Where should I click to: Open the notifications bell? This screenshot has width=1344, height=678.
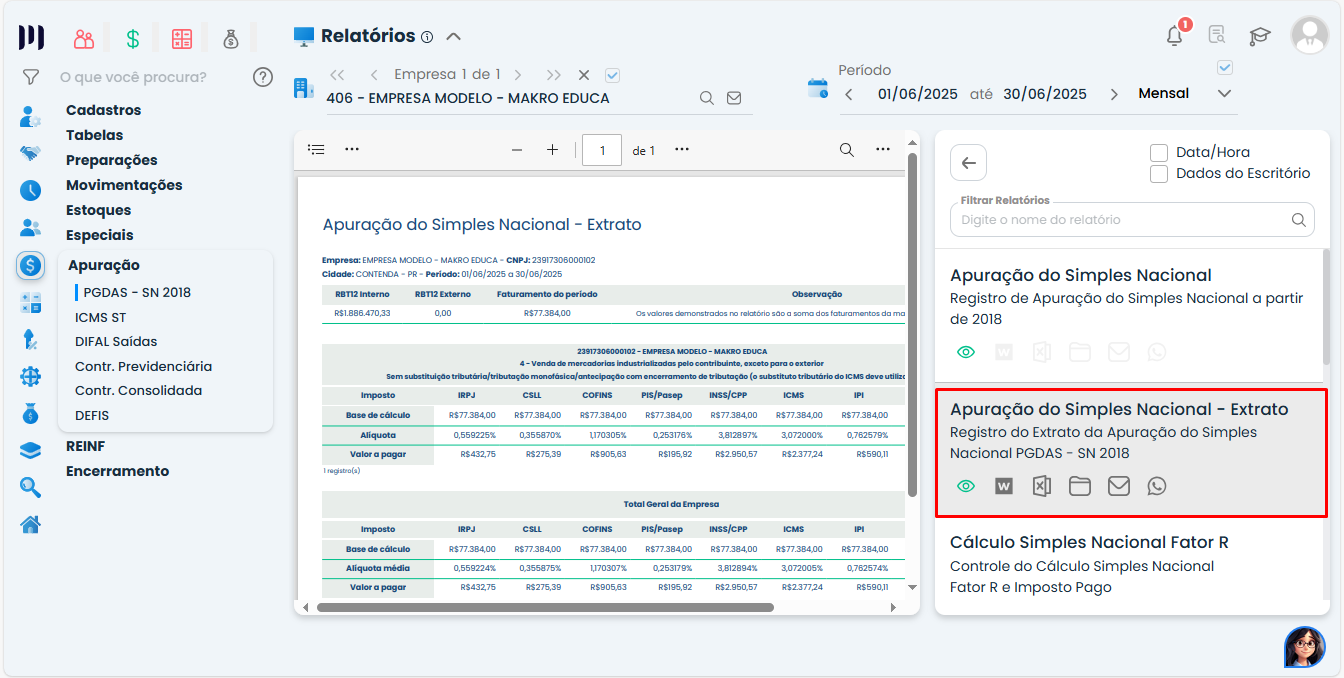point(1175,36)
